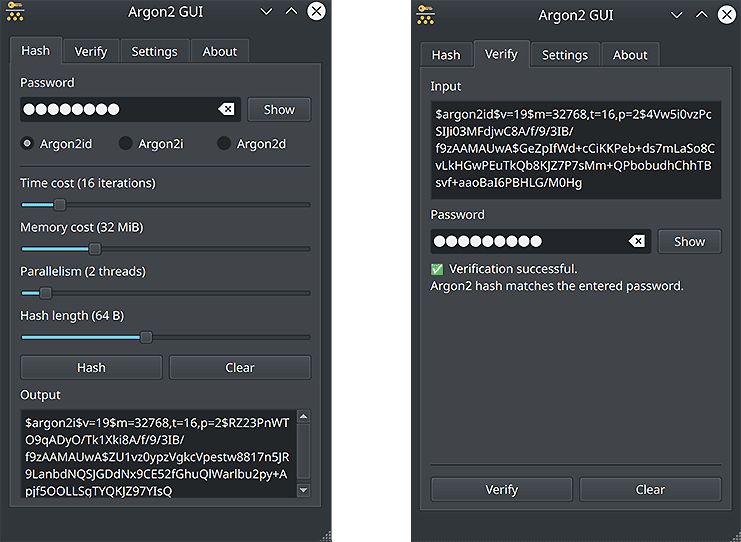Image resolution: width=741 pixels, height=542 pixels.
Task: Click the 'Input' label
Action: pos(446,86)
